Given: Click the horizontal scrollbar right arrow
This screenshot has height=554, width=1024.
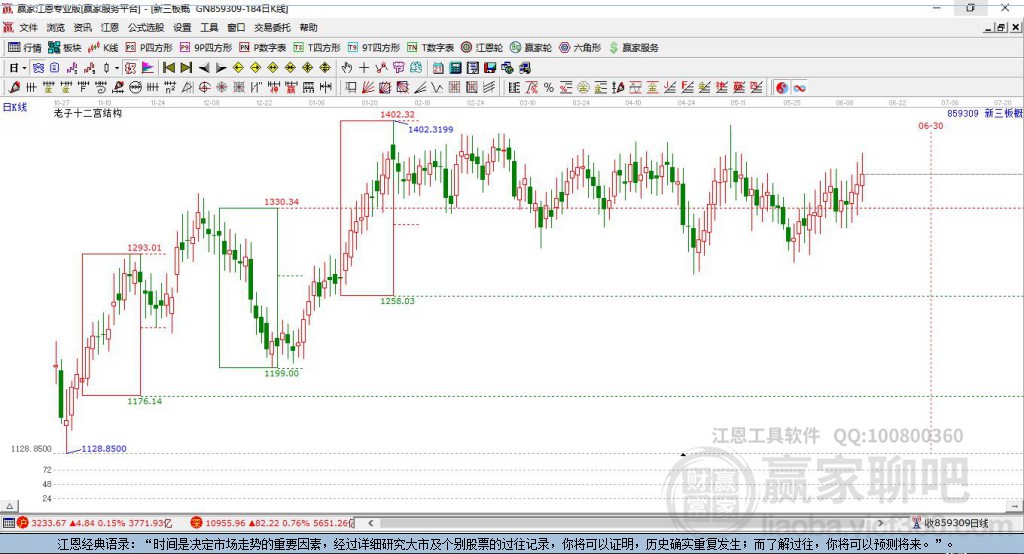Looking at the screenshot, I should pyautogui.click(x=881, y=523).
